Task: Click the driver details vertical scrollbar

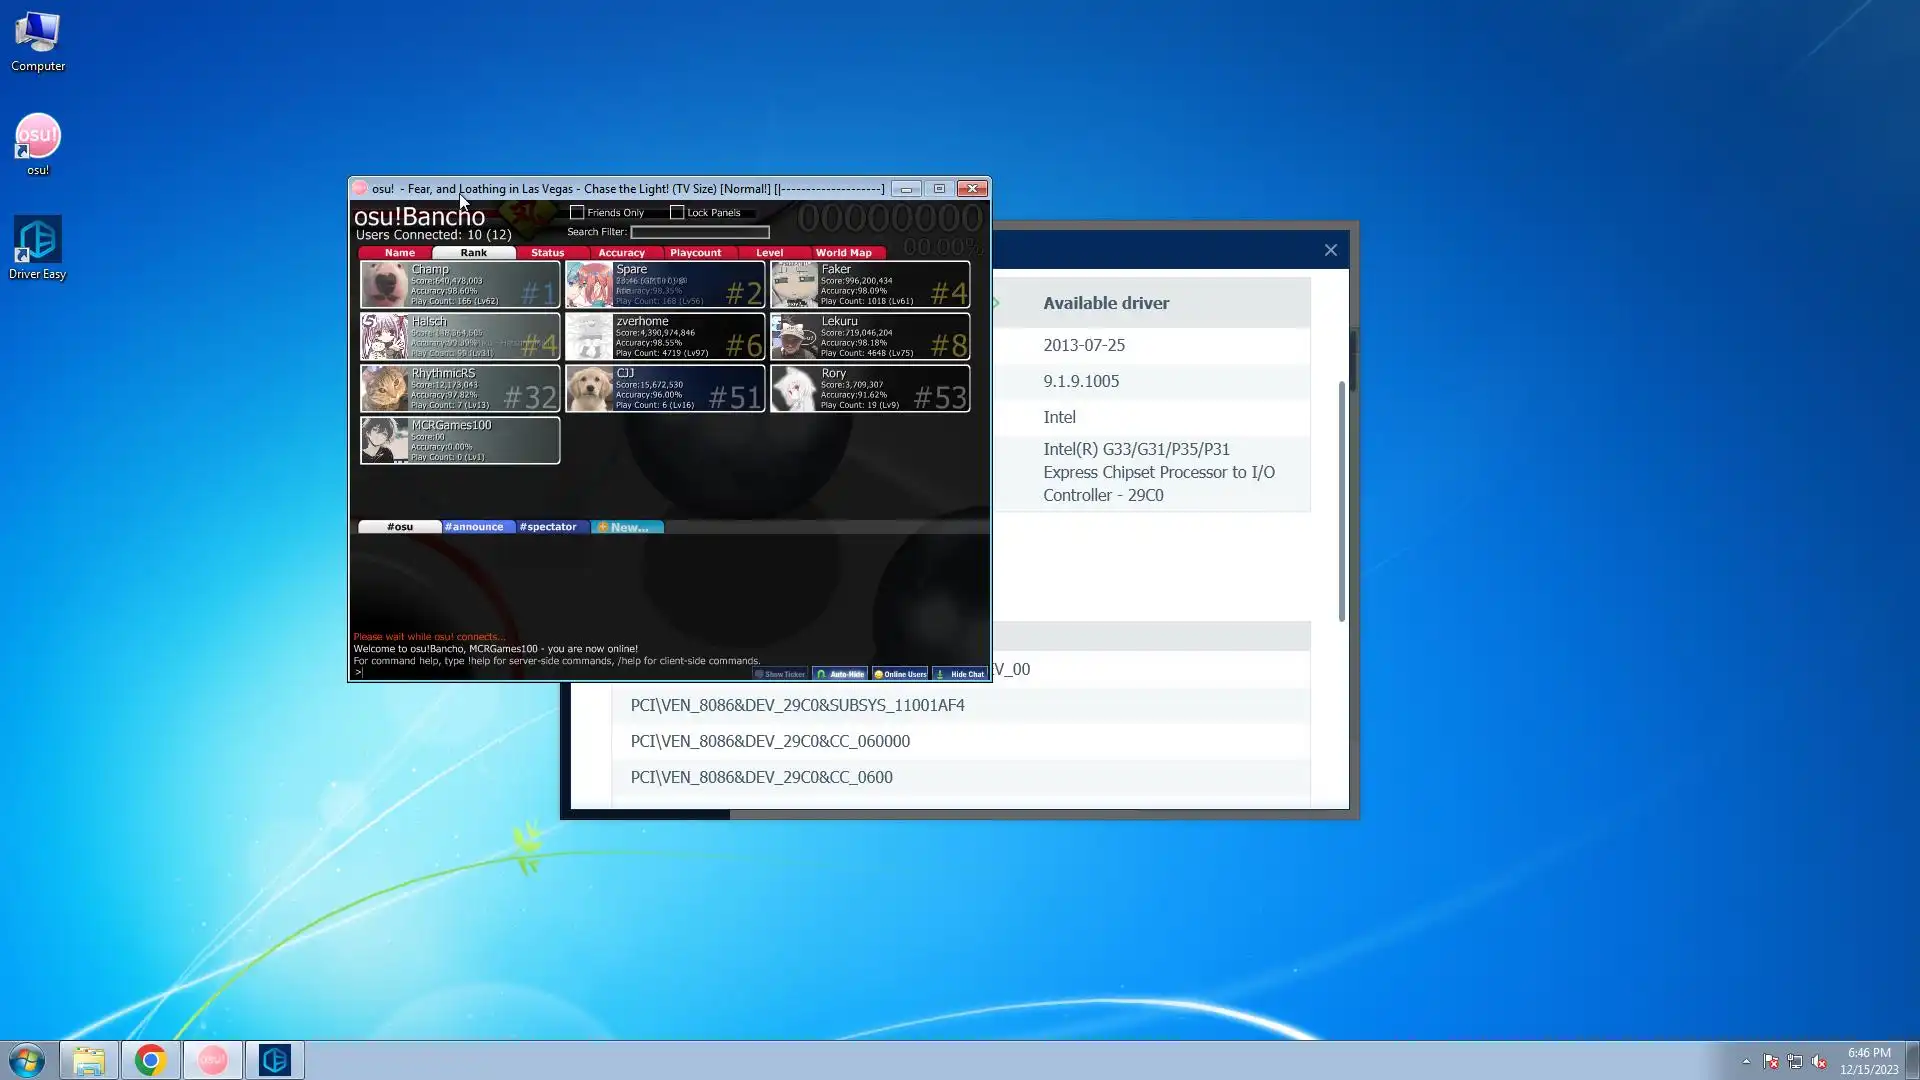Action: (x=1342, y=500)
